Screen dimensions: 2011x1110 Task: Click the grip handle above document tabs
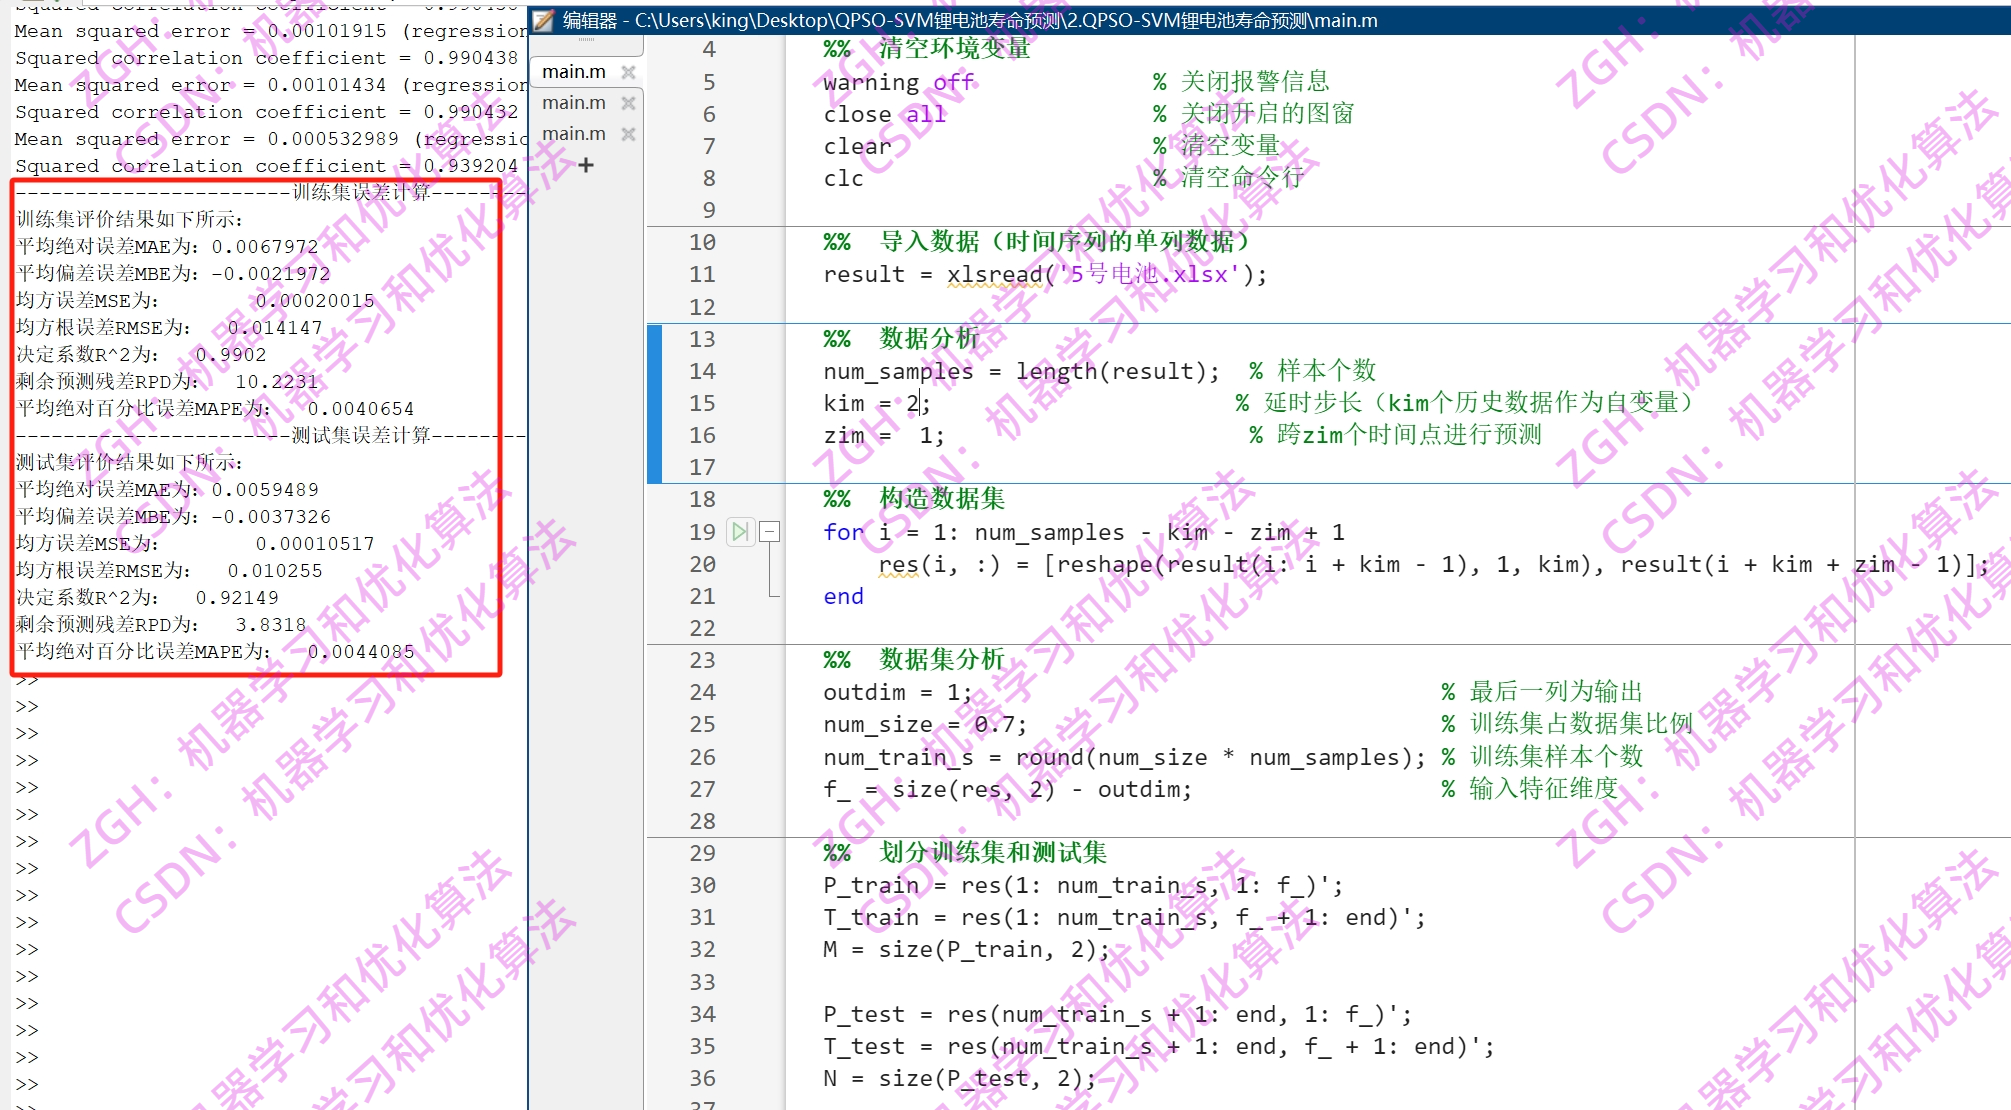tap(586, 40)
